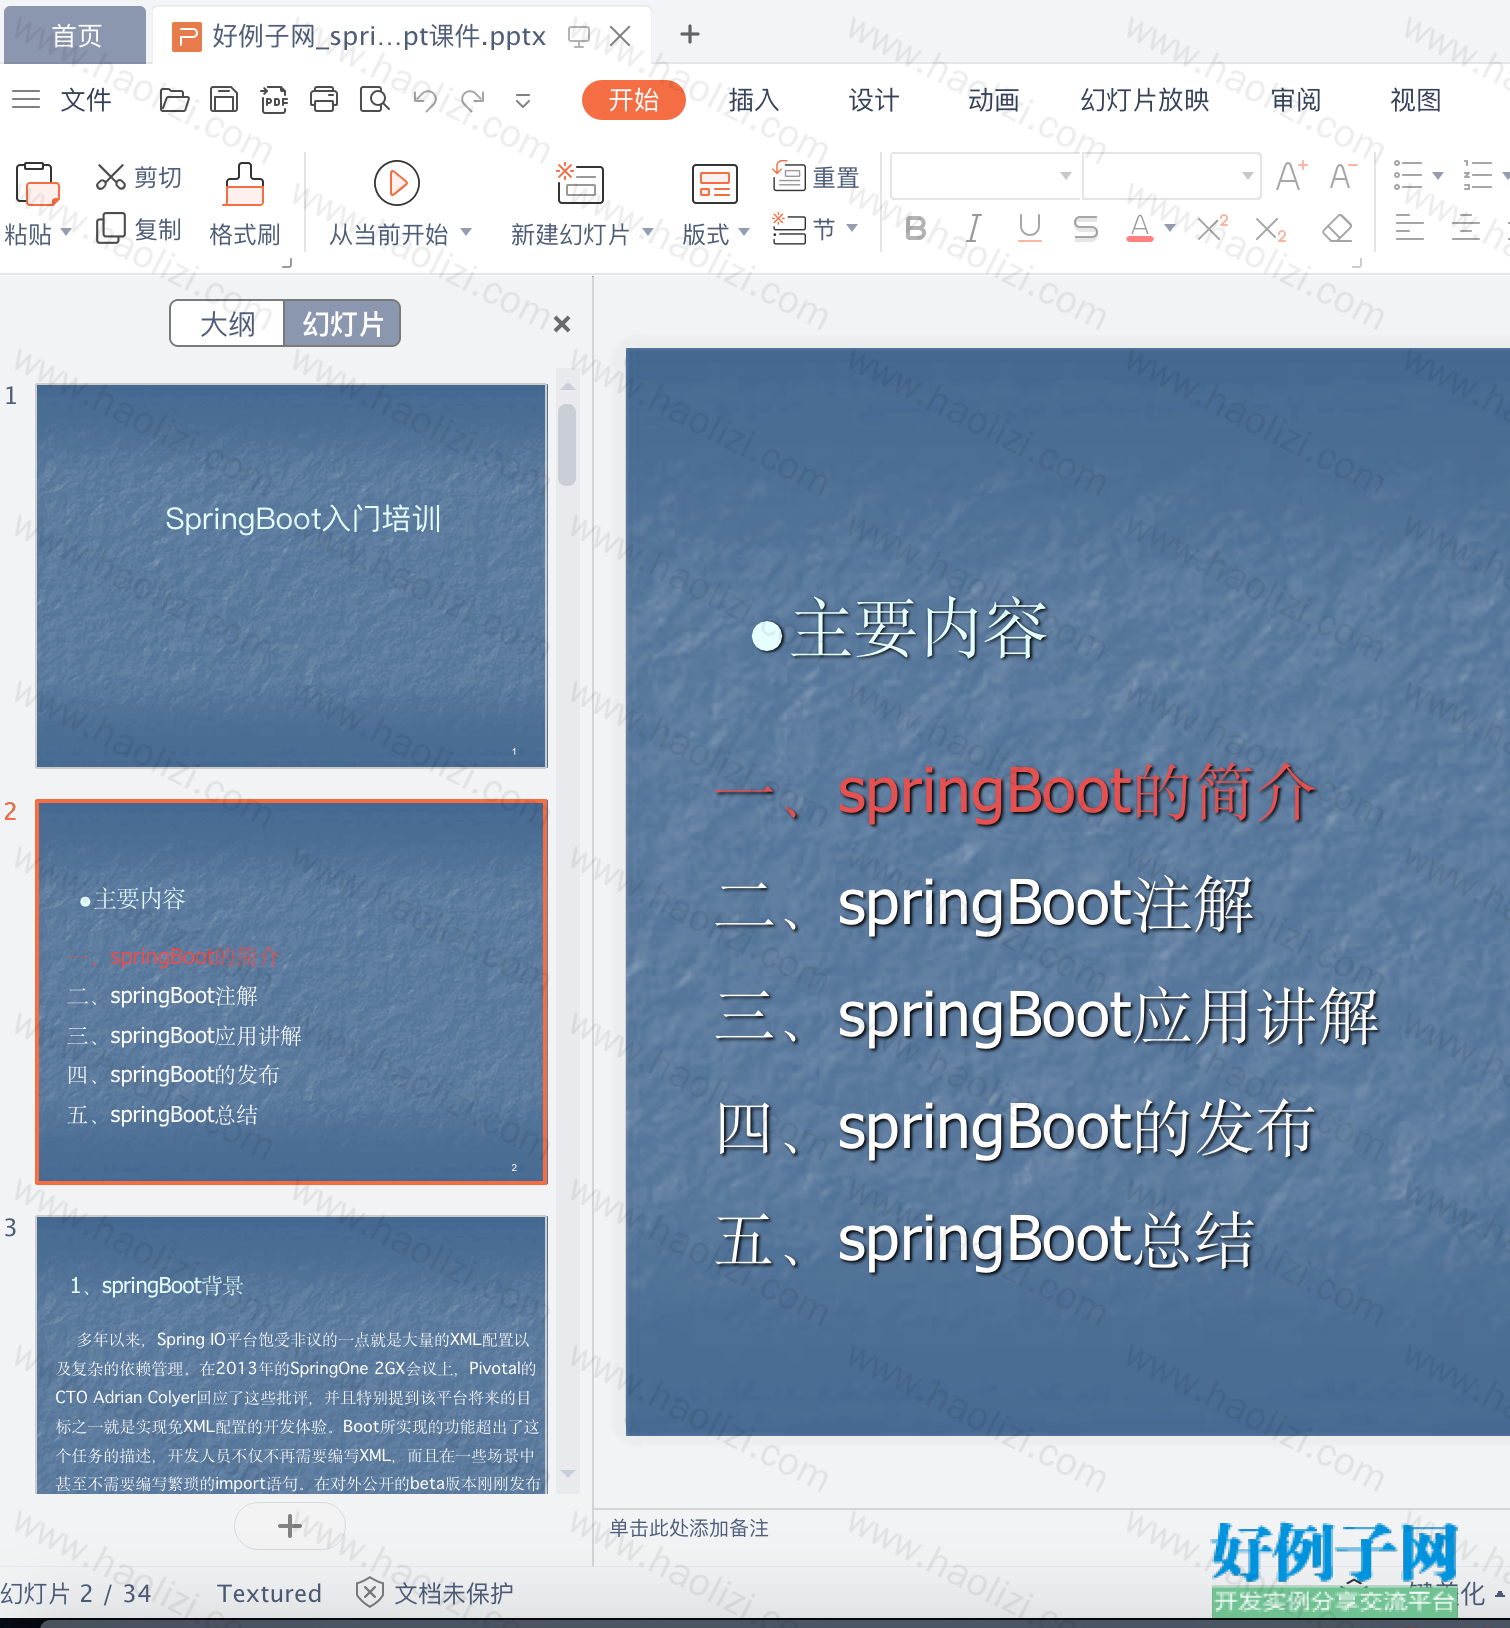The width and height of the screenshot is (1510, 1628).
Task: Open the 文件 menu
Action: point(86,100)
